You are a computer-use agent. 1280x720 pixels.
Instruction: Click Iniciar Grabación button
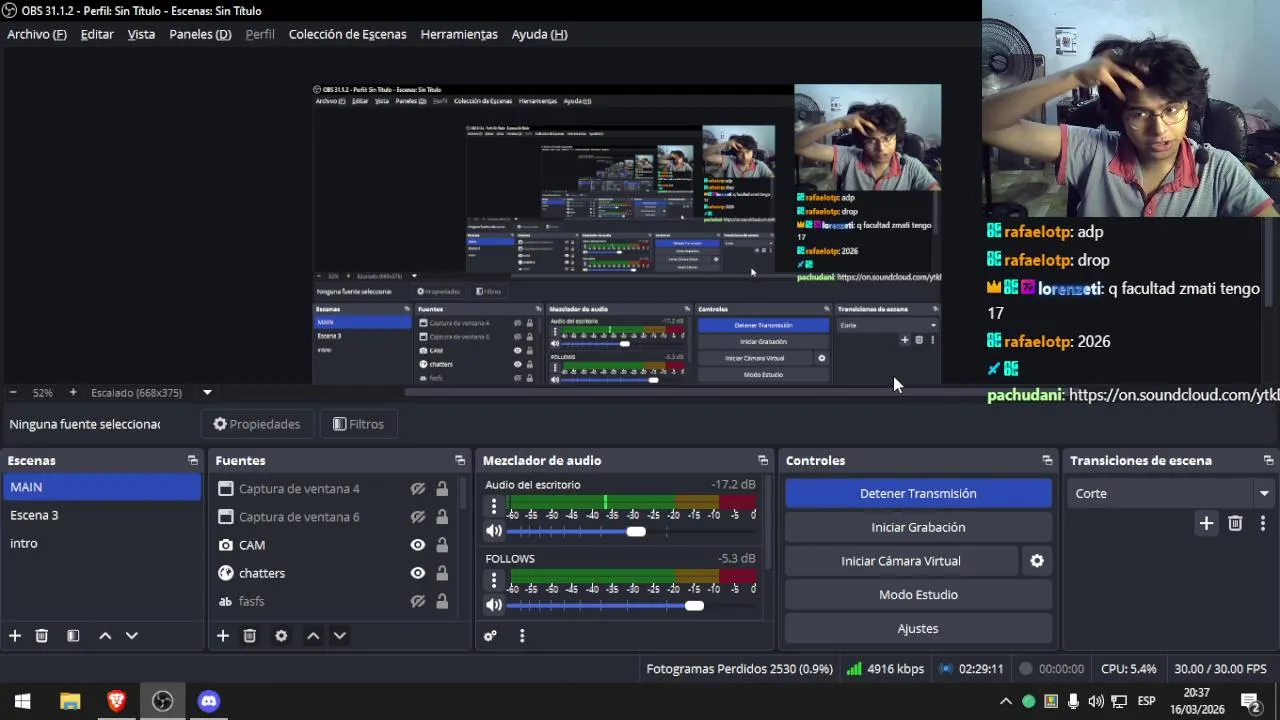[x=918, y=527]
